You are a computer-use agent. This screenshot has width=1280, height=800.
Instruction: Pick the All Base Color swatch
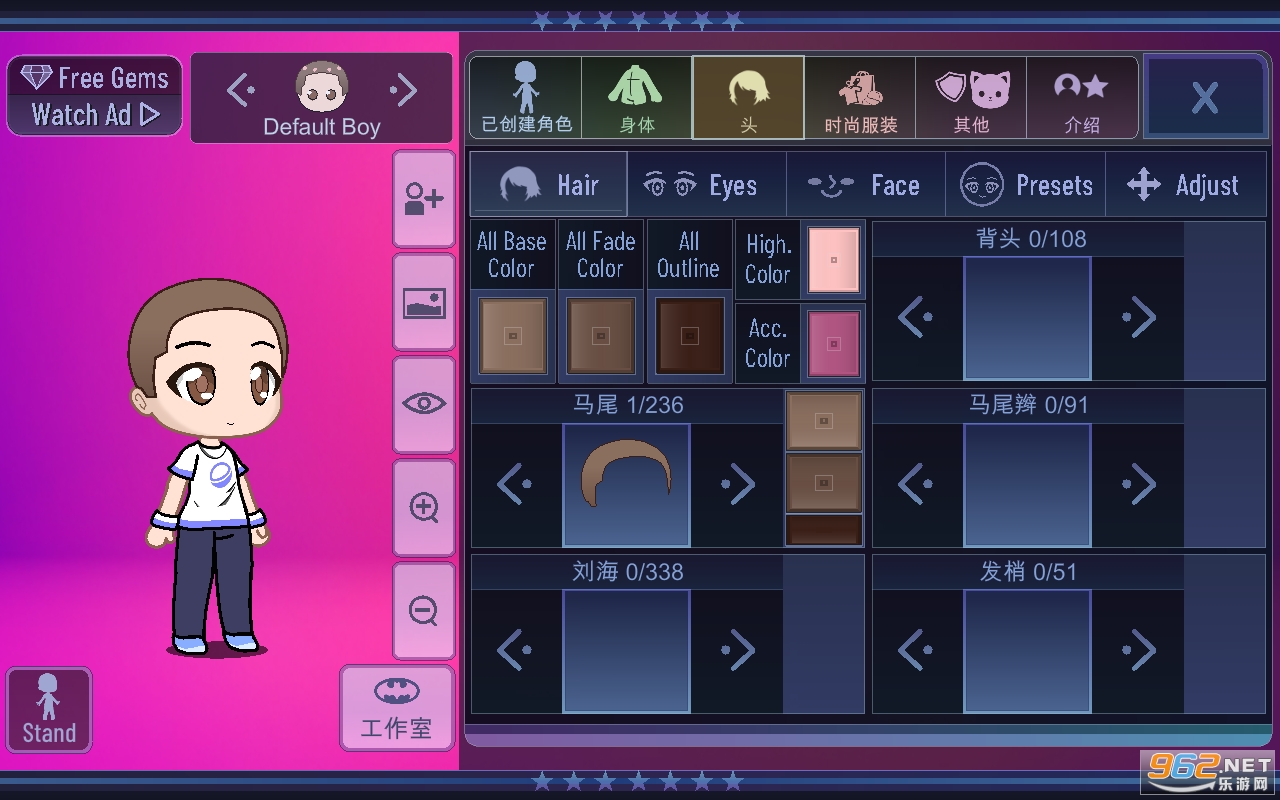(513, 337)
